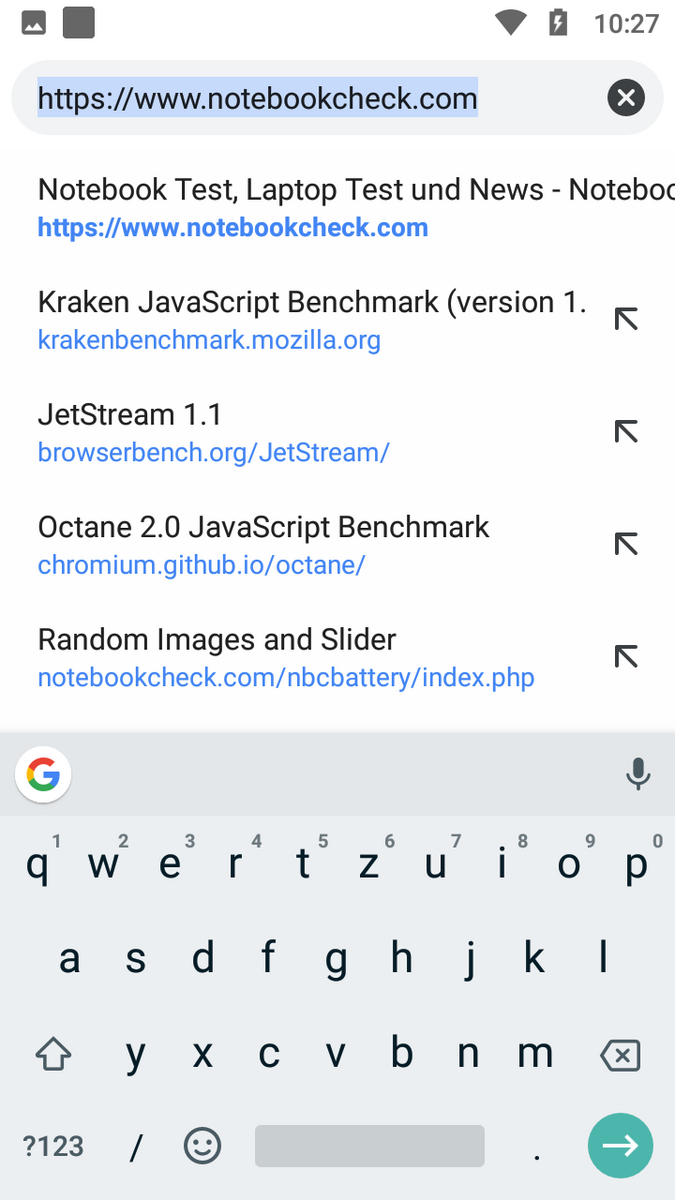Open notebookcheck.com/nbcbattery/index.php suggestion
Image resolution: width=675 pixels, height=1200 pixels.
tap(300, 658)
